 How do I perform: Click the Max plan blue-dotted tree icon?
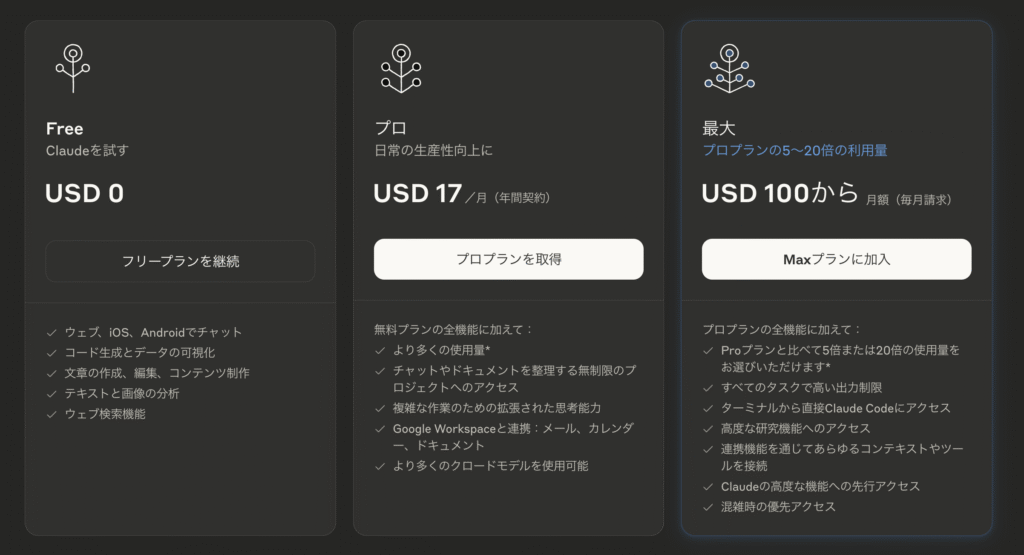pyautogui.click(x=729, y=69)
